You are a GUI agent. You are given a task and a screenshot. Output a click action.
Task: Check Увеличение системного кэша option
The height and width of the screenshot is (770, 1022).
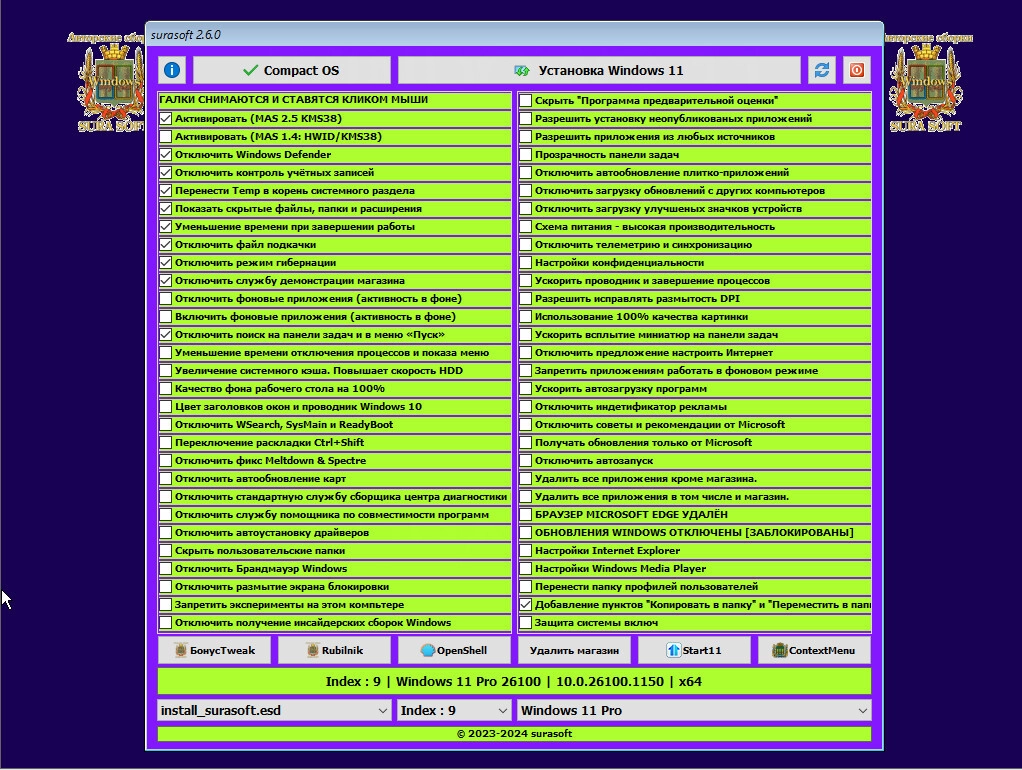pos(166,370)
